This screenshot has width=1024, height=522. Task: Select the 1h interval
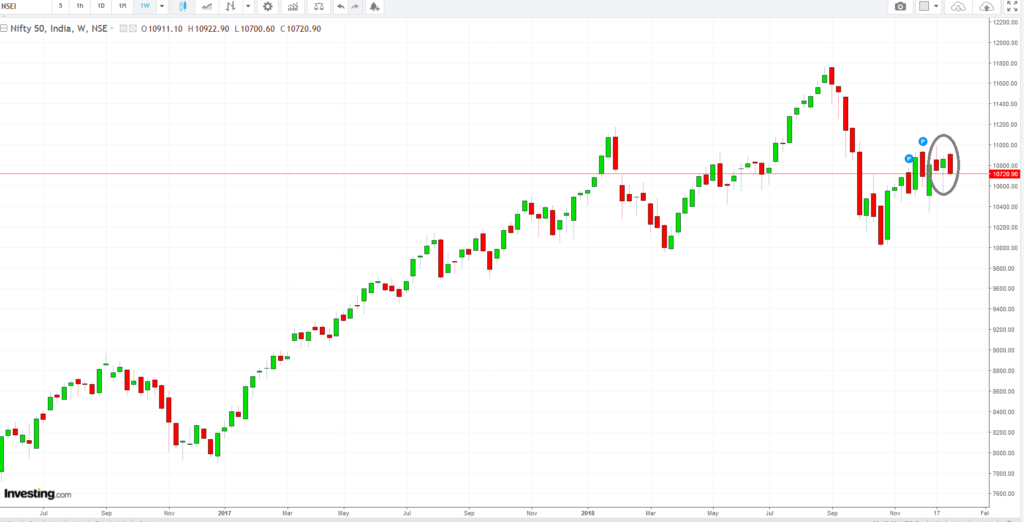pyautogui.click(x=80, y=6)
